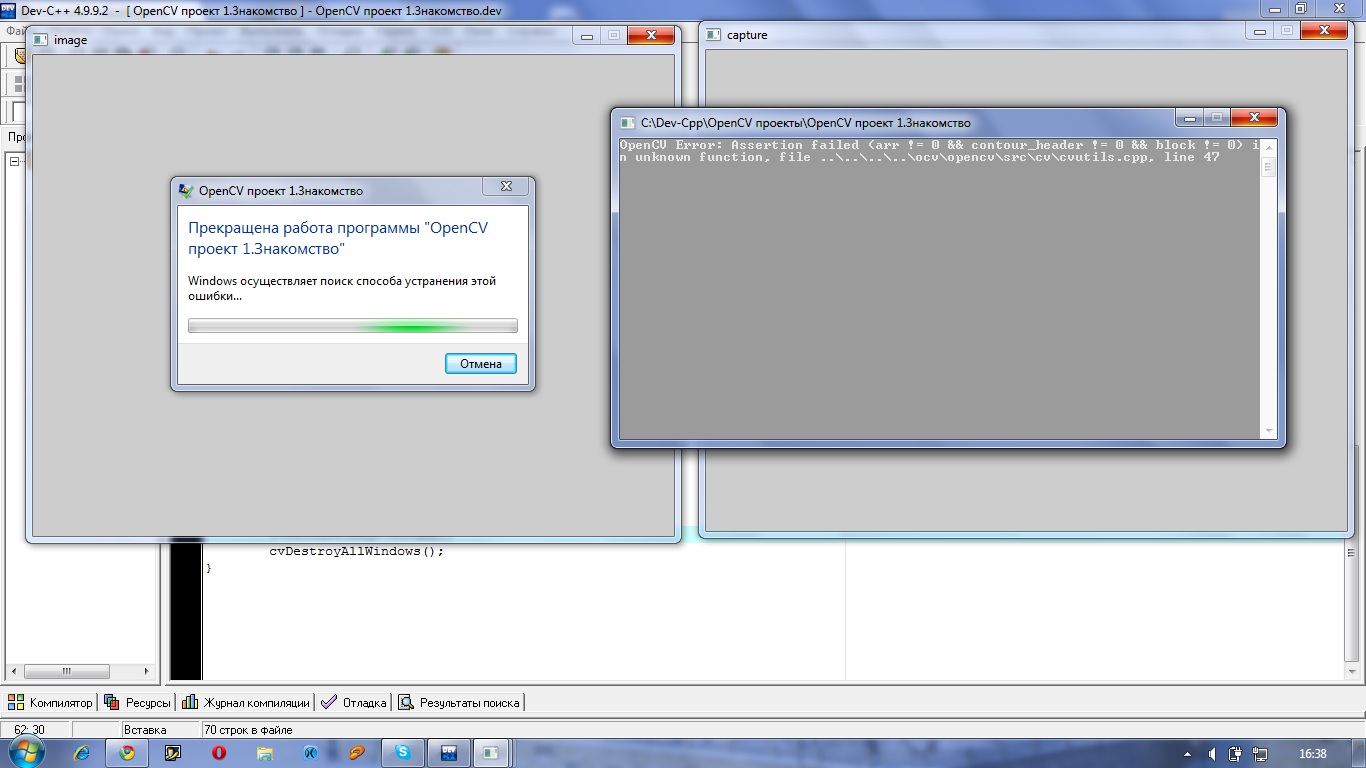Click the scroll-up arrow in console window
Screen dimensions: 1366x768
click(x=1269, y=148)
